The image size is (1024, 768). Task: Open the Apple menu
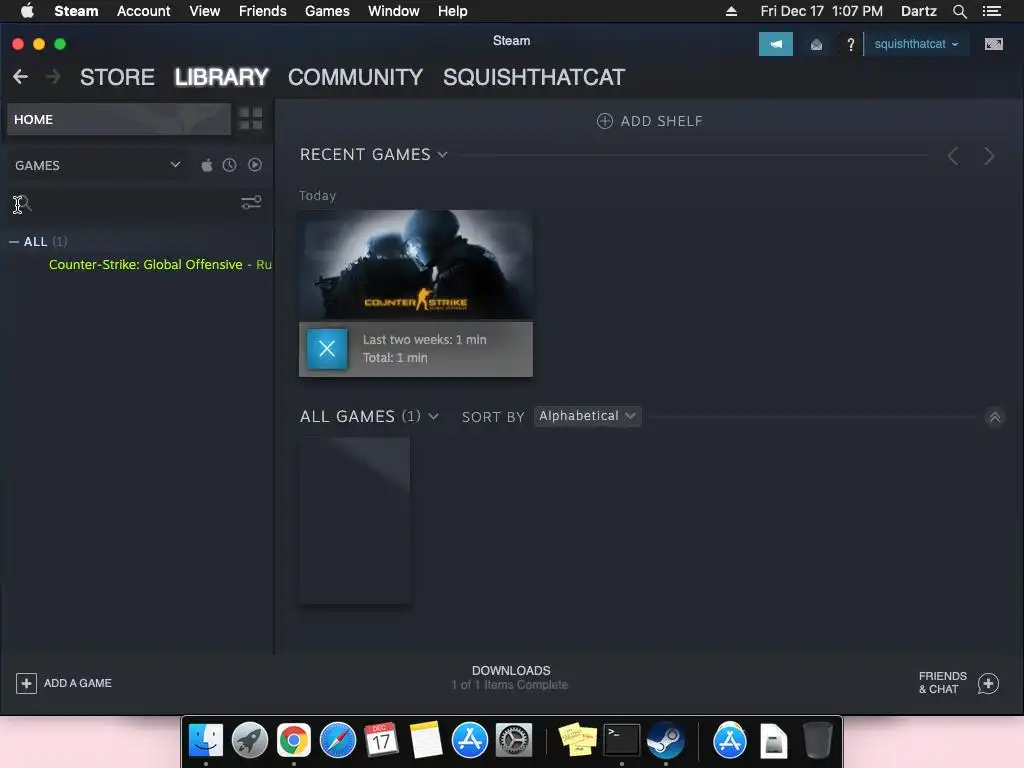27,10
